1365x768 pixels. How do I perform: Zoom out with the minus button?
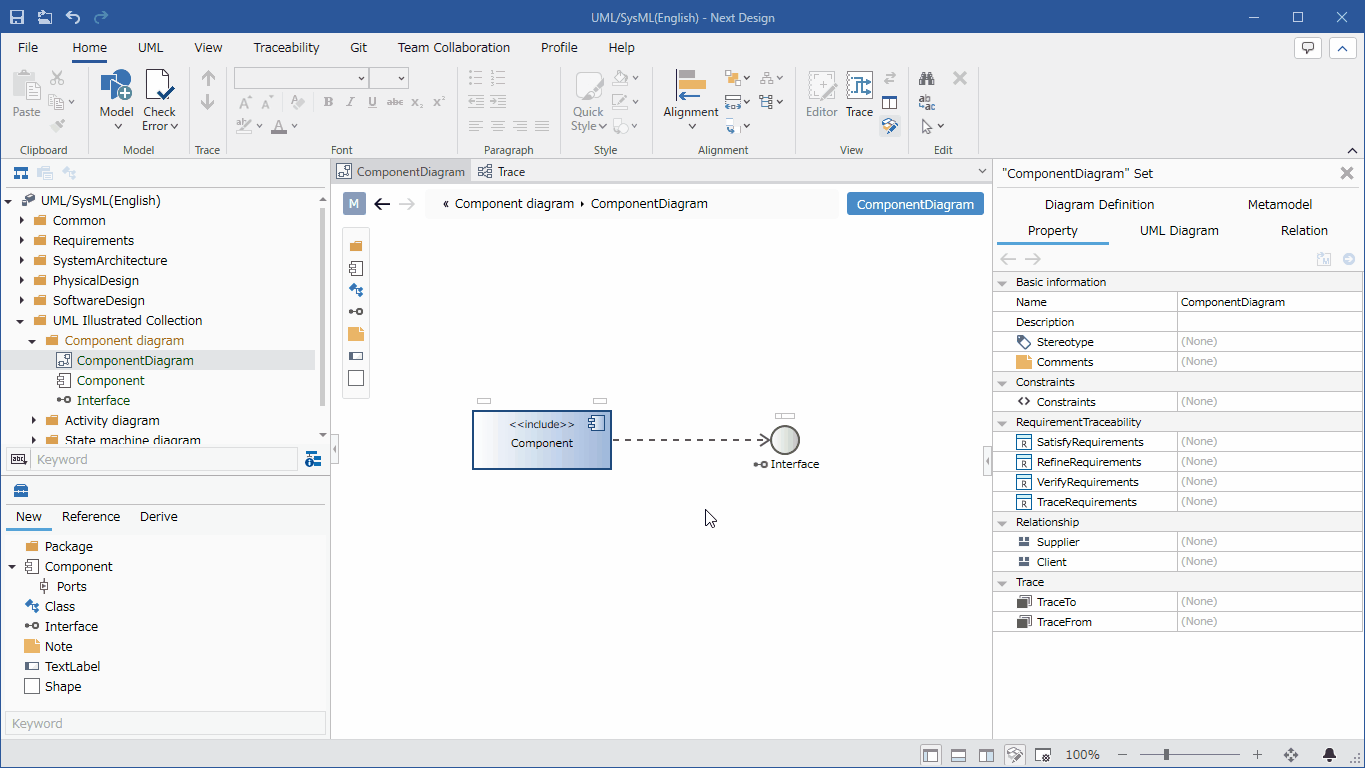click(x=1123, y=755)
